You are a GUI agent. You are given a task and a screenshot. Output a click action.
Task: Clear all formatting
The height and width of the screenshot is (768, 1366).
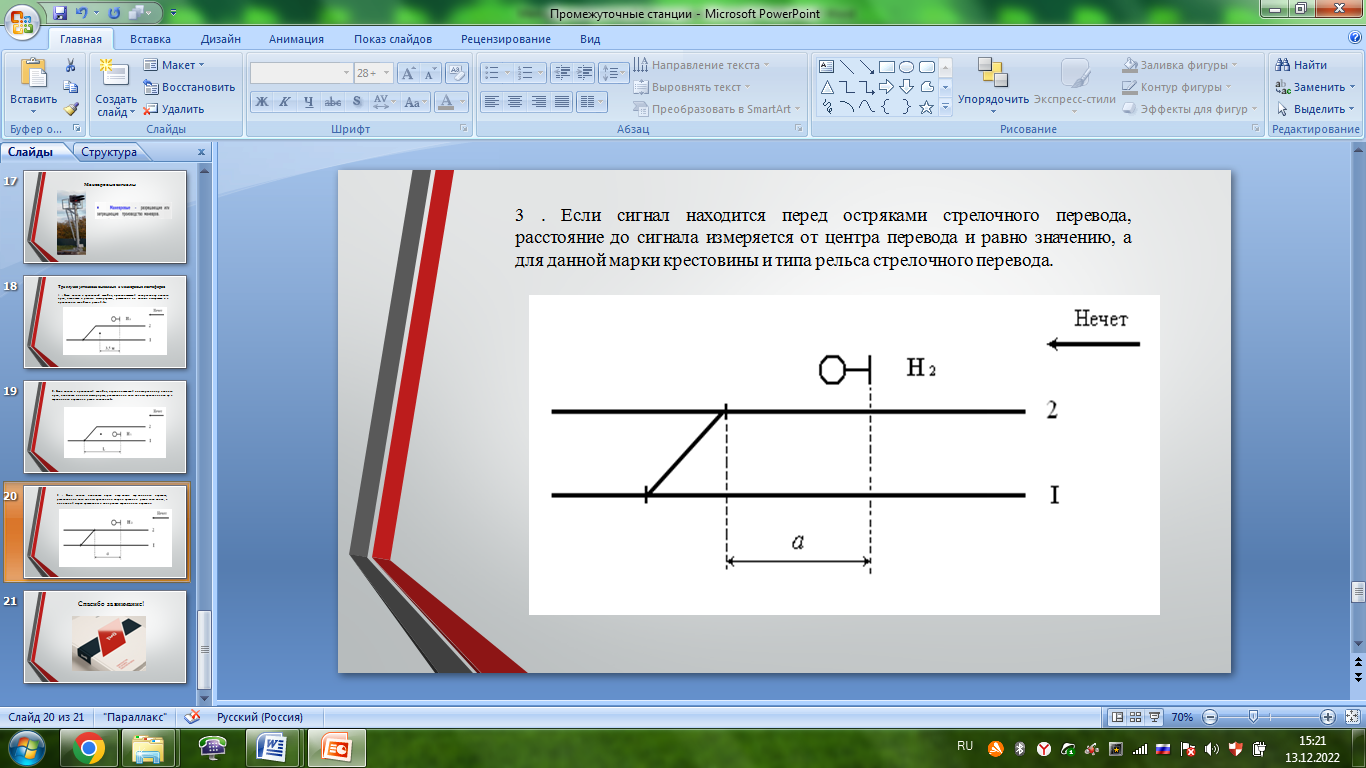[457, 73]
